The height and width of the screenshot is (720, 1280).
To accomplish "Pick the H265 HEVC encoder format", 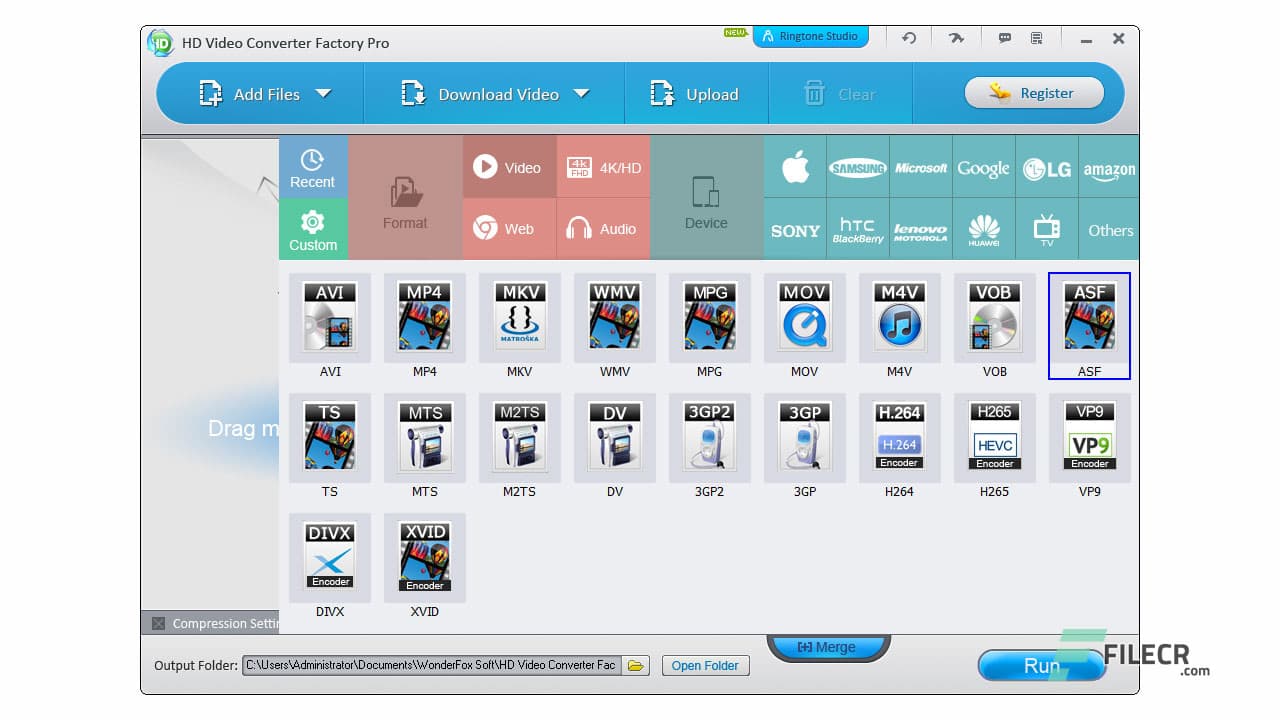I will pos(994,438).
